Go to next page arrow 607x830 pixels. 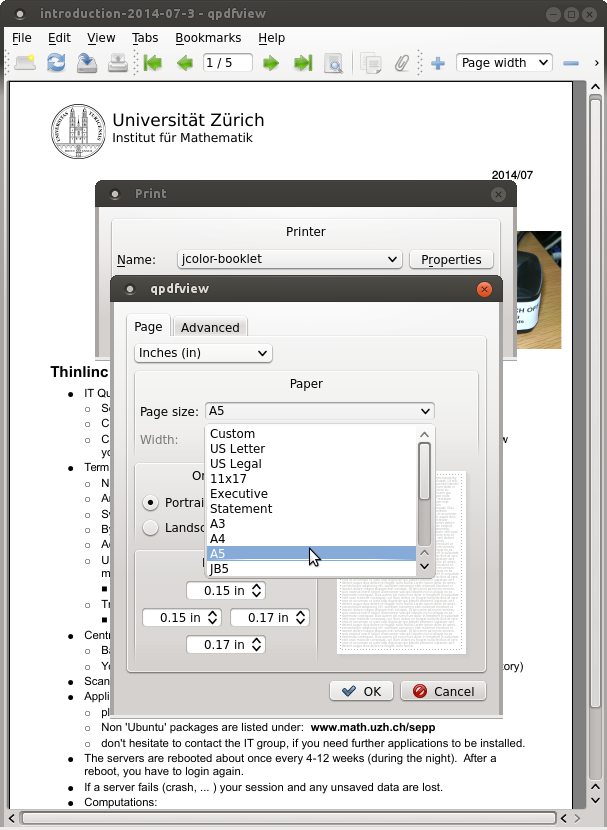pyautogui.click(x=271, y=63)
